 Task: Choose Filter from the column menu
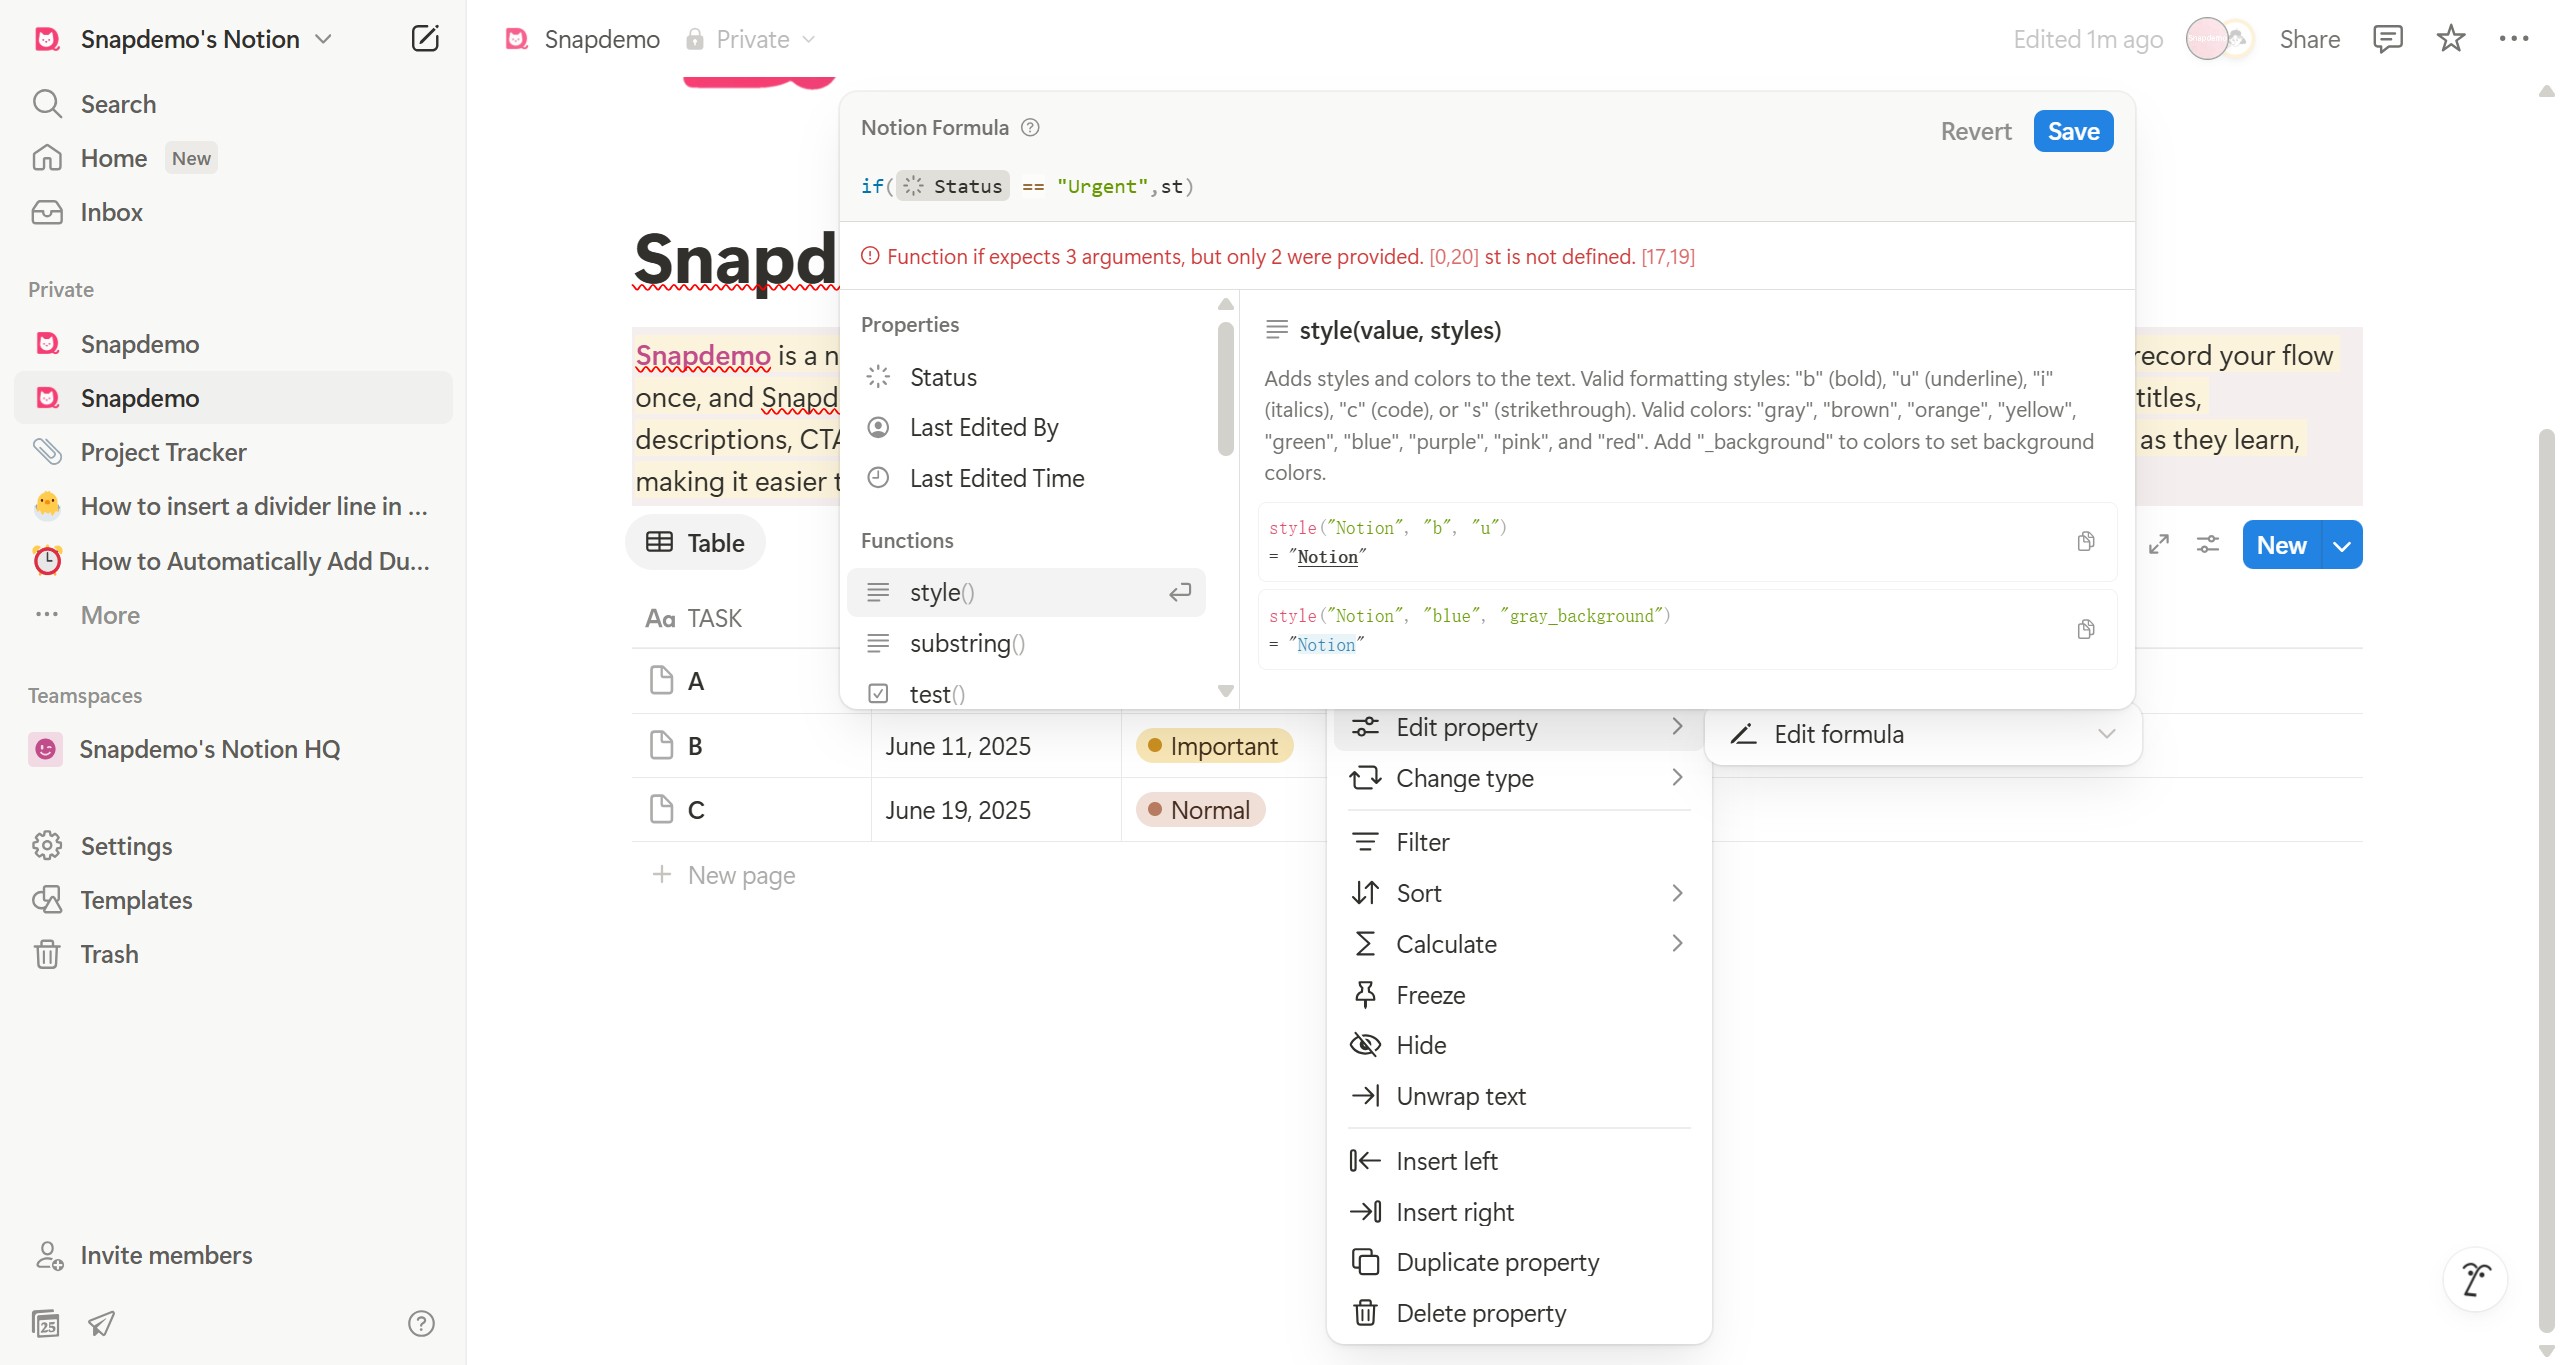[x=1518, y=842]
